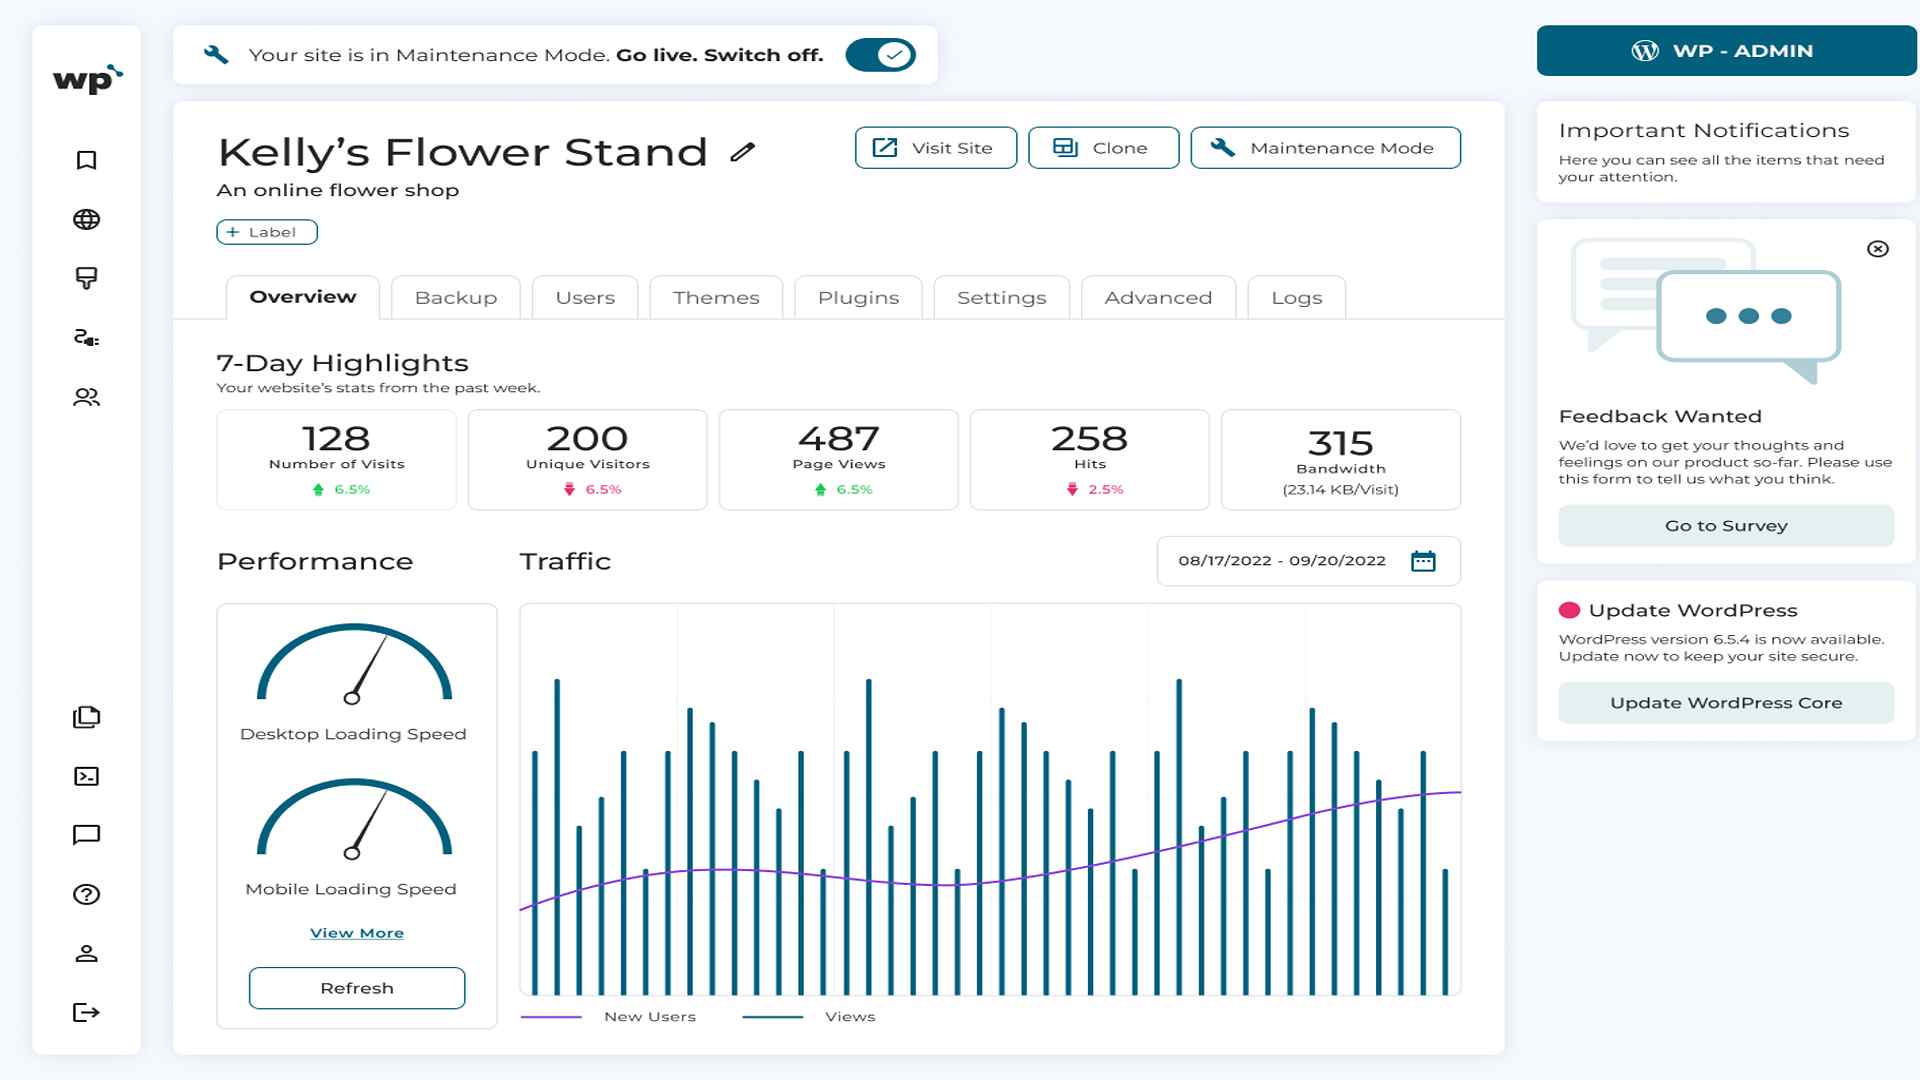Open the View More performance link
The image size is (1920, 1080).
coord(357,933)
